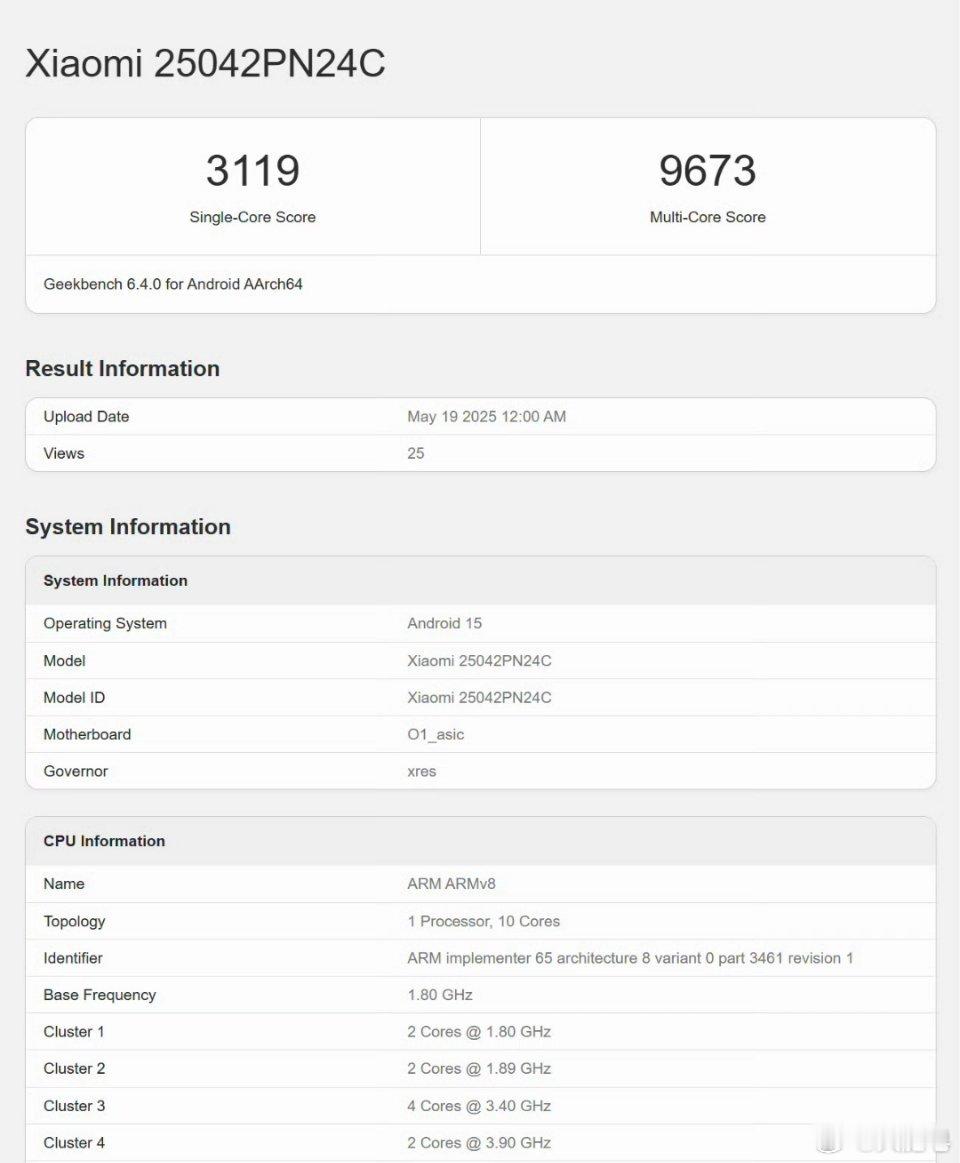Select the multi-core score value 9673

708,170
